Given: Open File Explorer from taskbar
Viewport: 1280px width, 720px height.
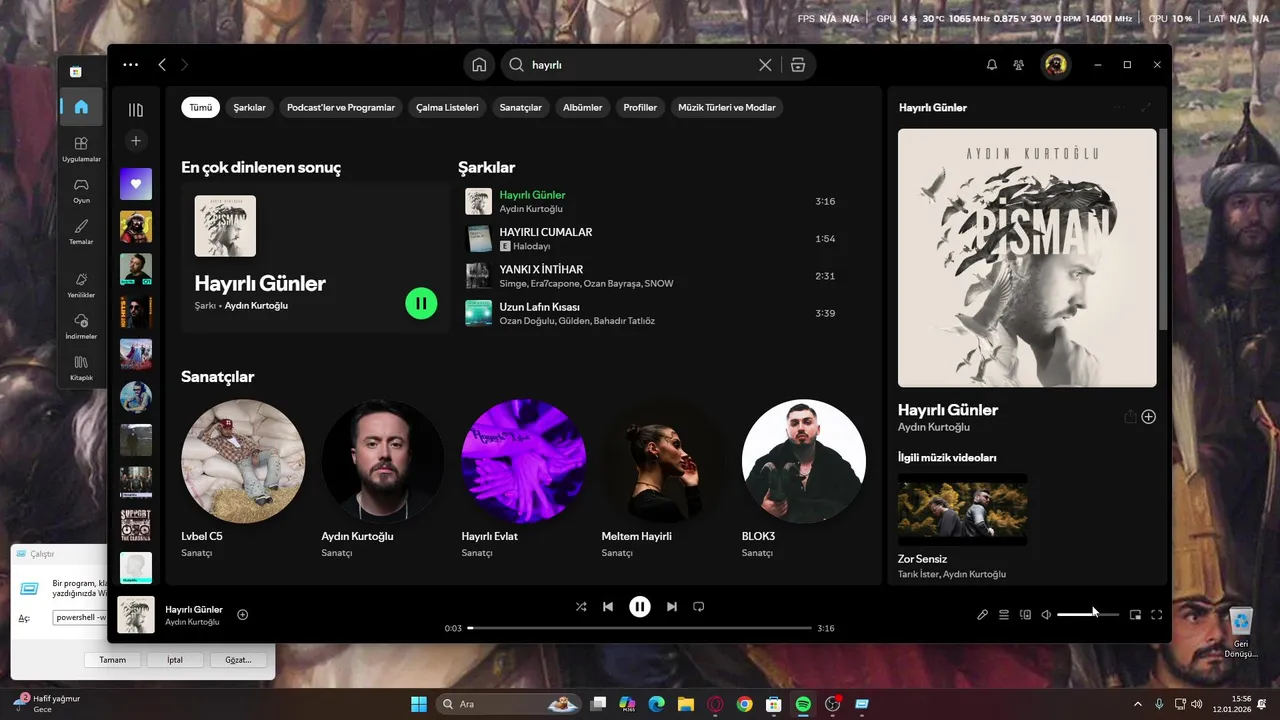Looking at the screenshot, I should [686, 704].
